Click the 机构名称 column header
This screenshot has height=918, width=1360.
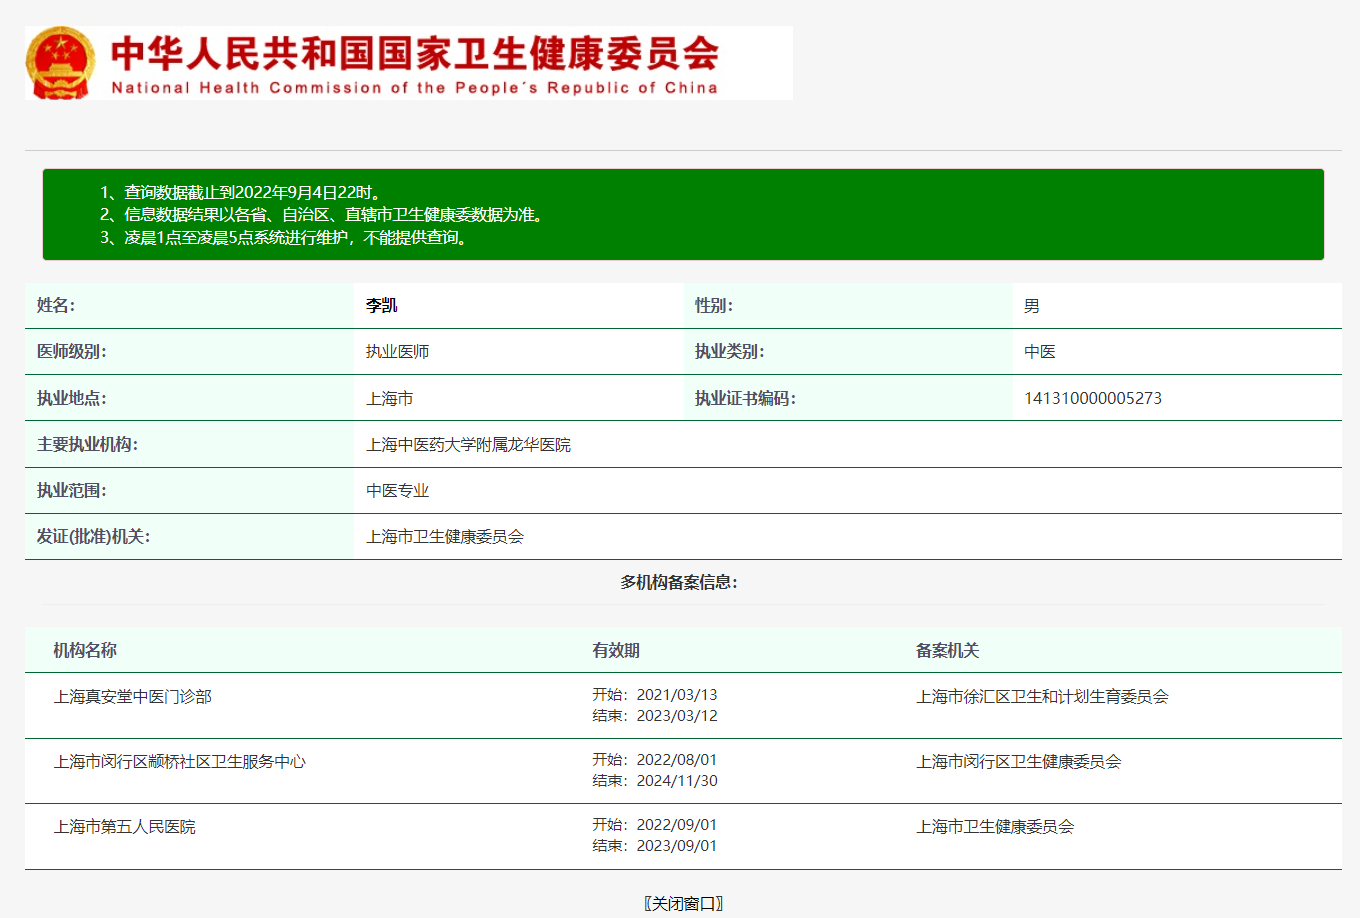coord(85,650)
